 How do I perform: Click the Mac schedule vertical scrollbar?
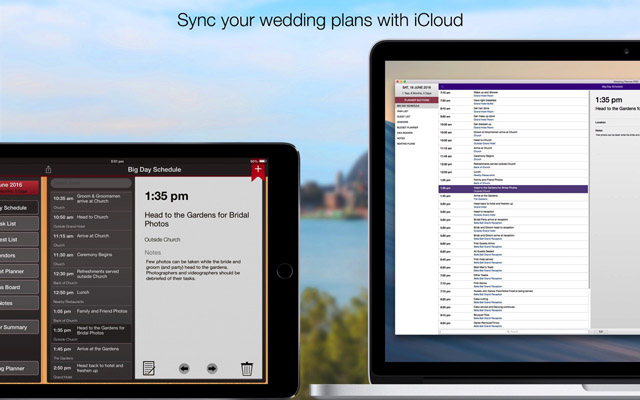click(589, 190)
